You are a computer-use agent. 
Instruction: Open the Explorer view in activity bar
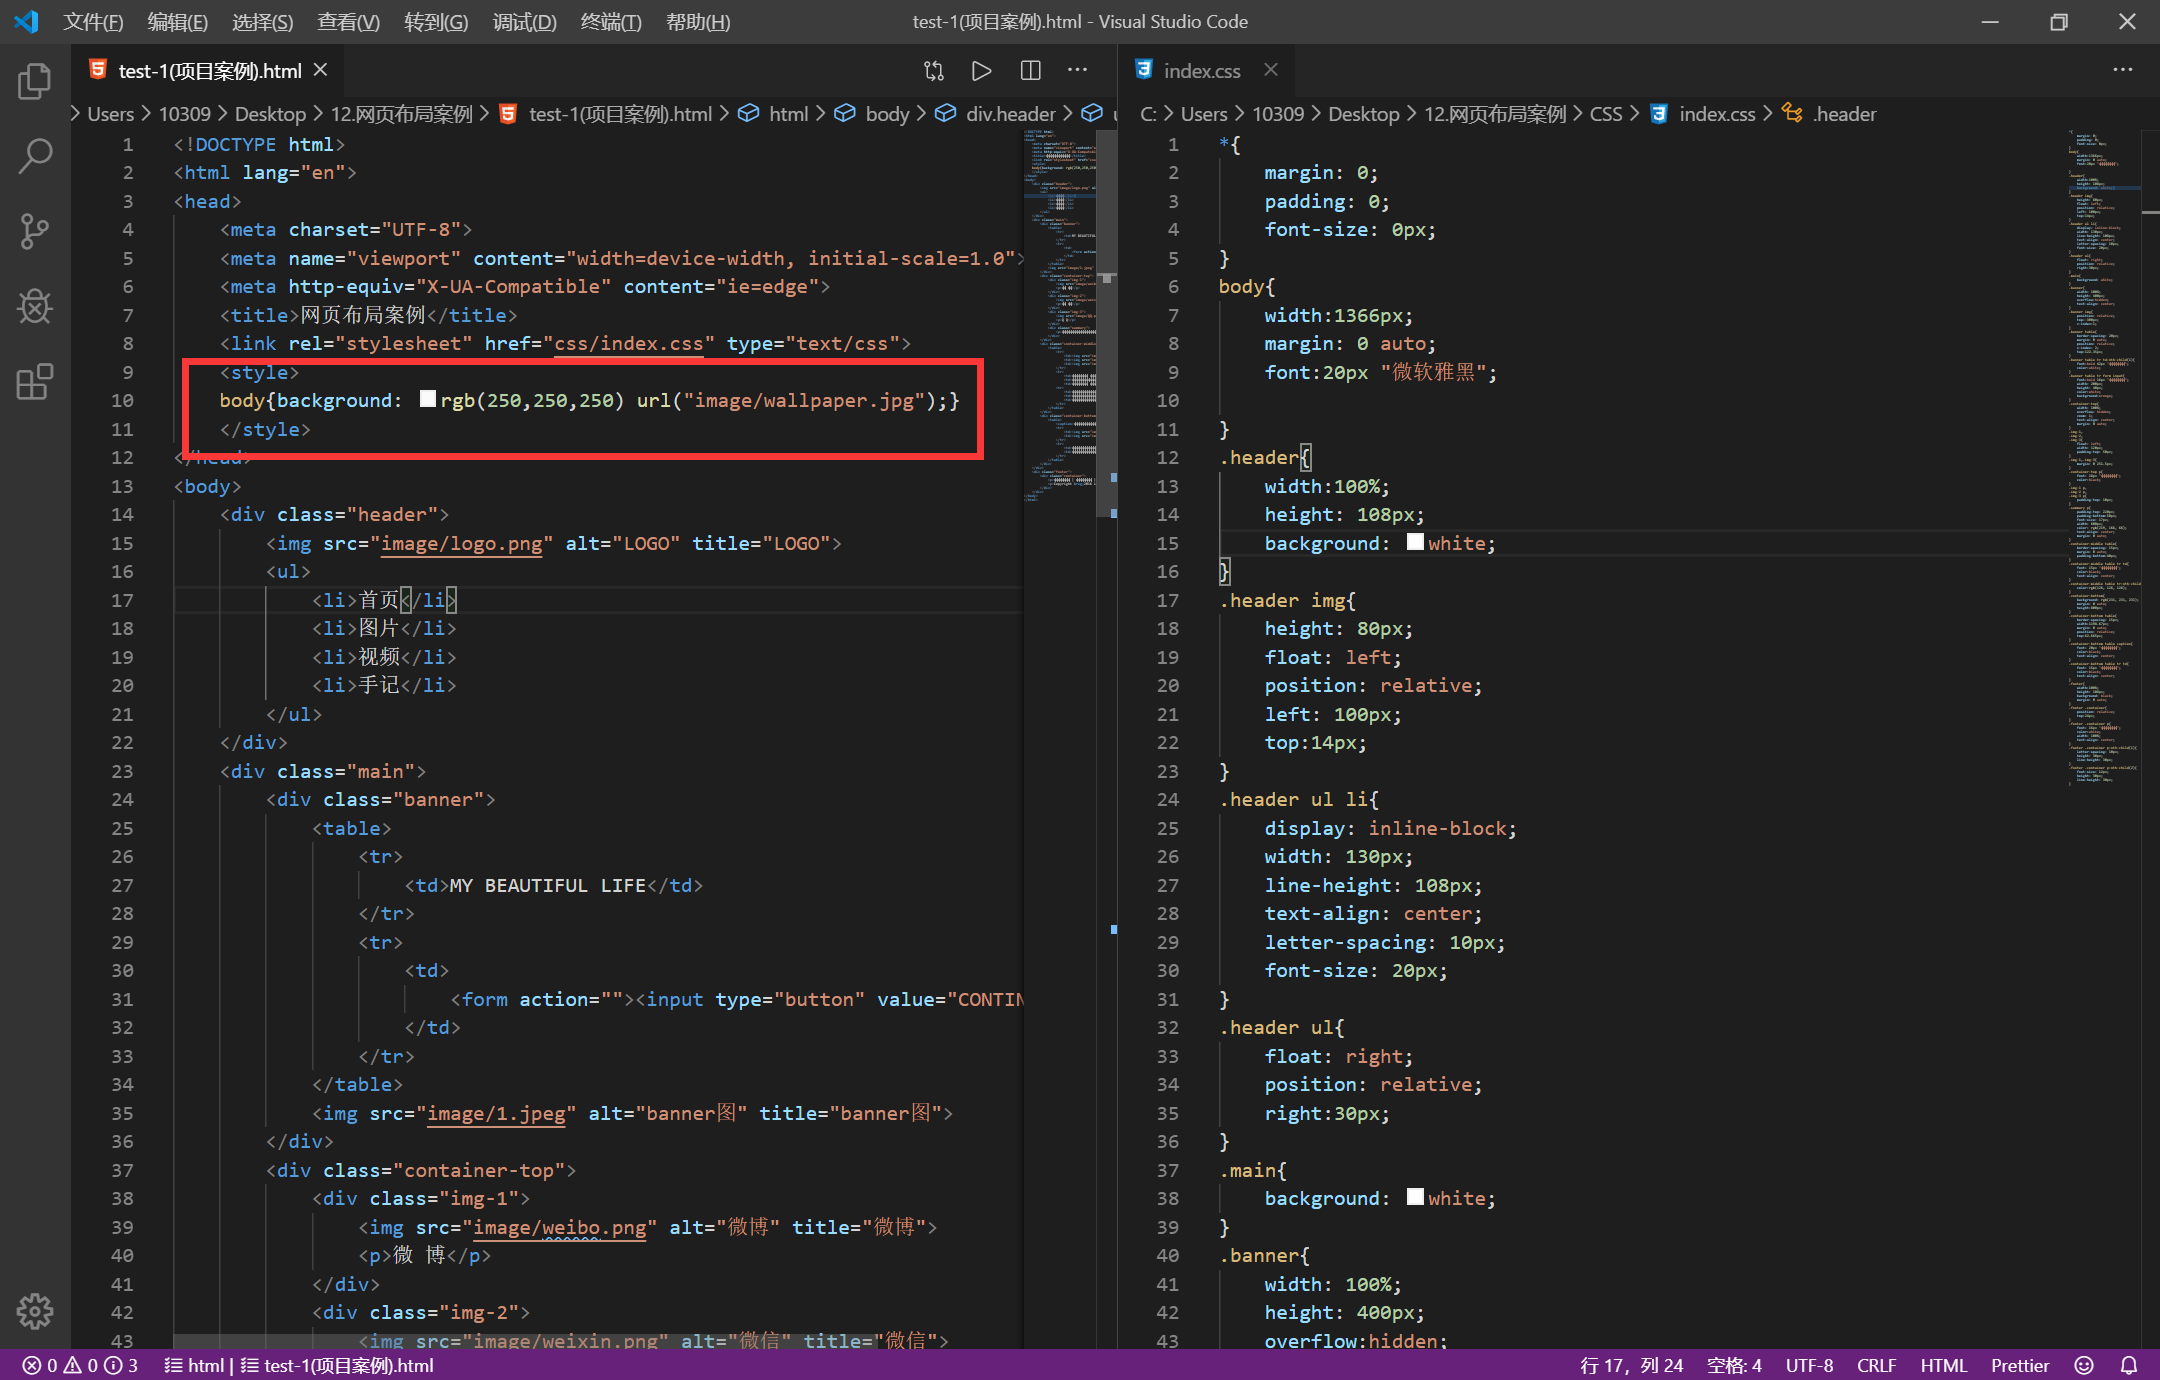[x=35, y=82]
